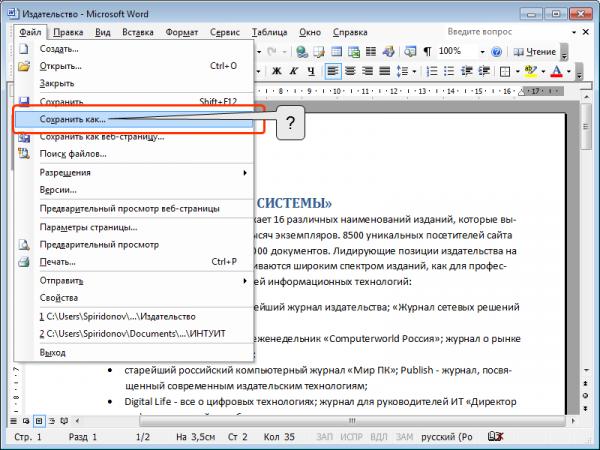This screenshot has width=600, height=450.
Task: Open the 100% zoom dropdown
Action: (x=482, y=52)
